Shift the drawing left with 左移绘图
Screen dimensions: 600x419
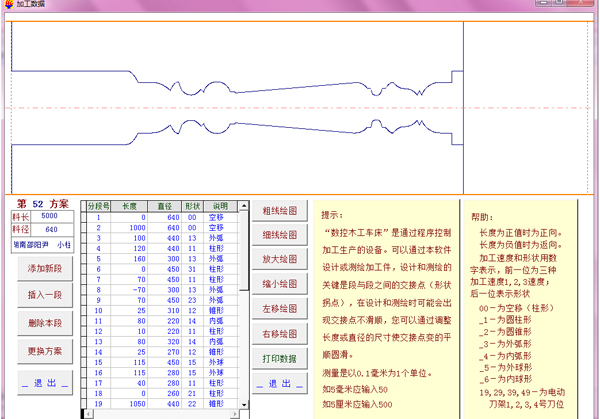280,309
